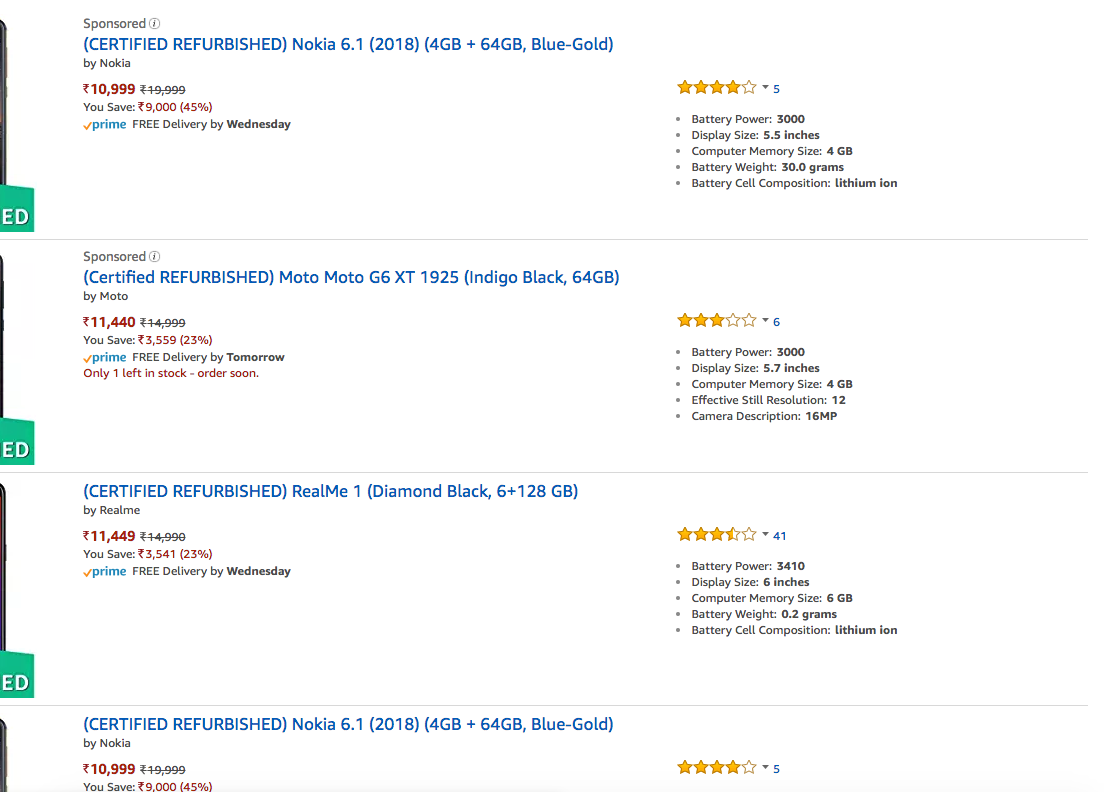Expand the ratings dropdown arrow for sponsored Nokia 6.1
Image resolution: width=1104 pixels, height=792 pixels.
765,88
